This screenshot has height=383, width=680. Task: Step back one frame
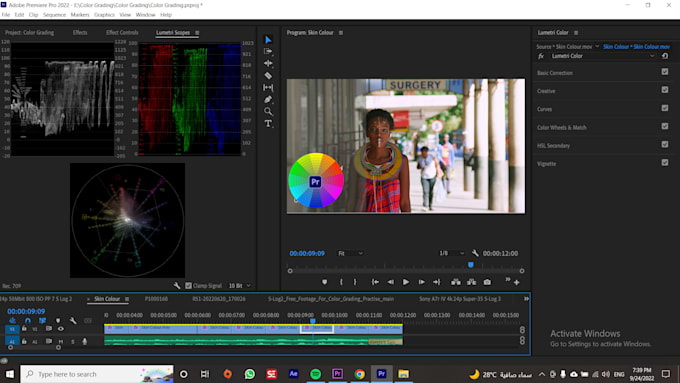[391, 282]
